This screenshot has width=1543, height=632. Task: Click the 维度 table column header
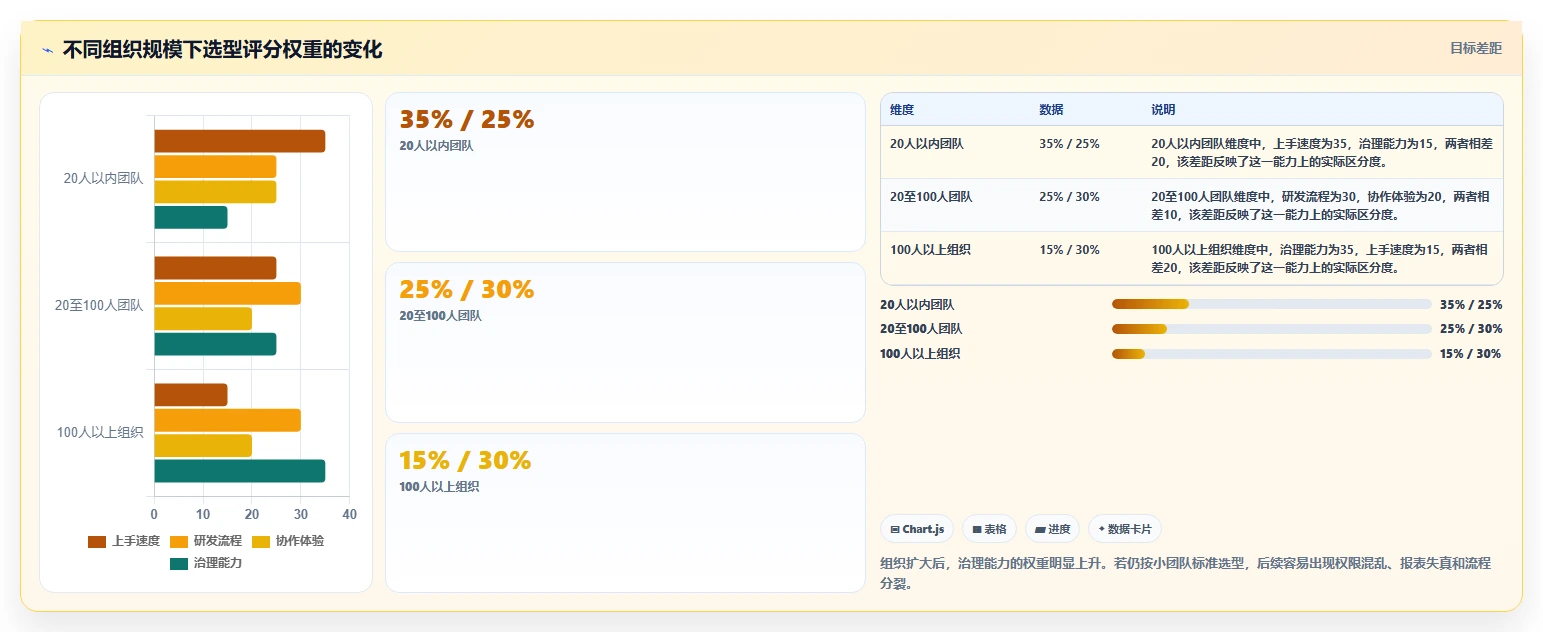coord(902,110)
